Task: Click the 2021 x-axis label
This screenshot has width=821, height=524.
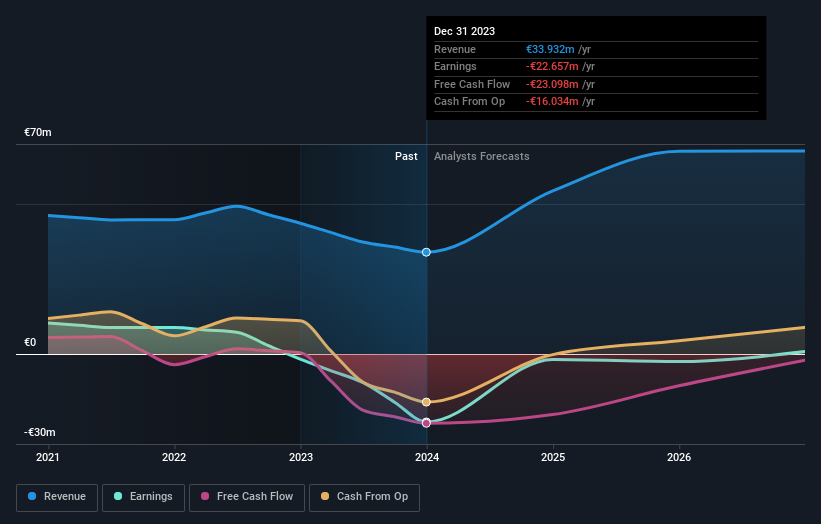Action: coord(48,458)
